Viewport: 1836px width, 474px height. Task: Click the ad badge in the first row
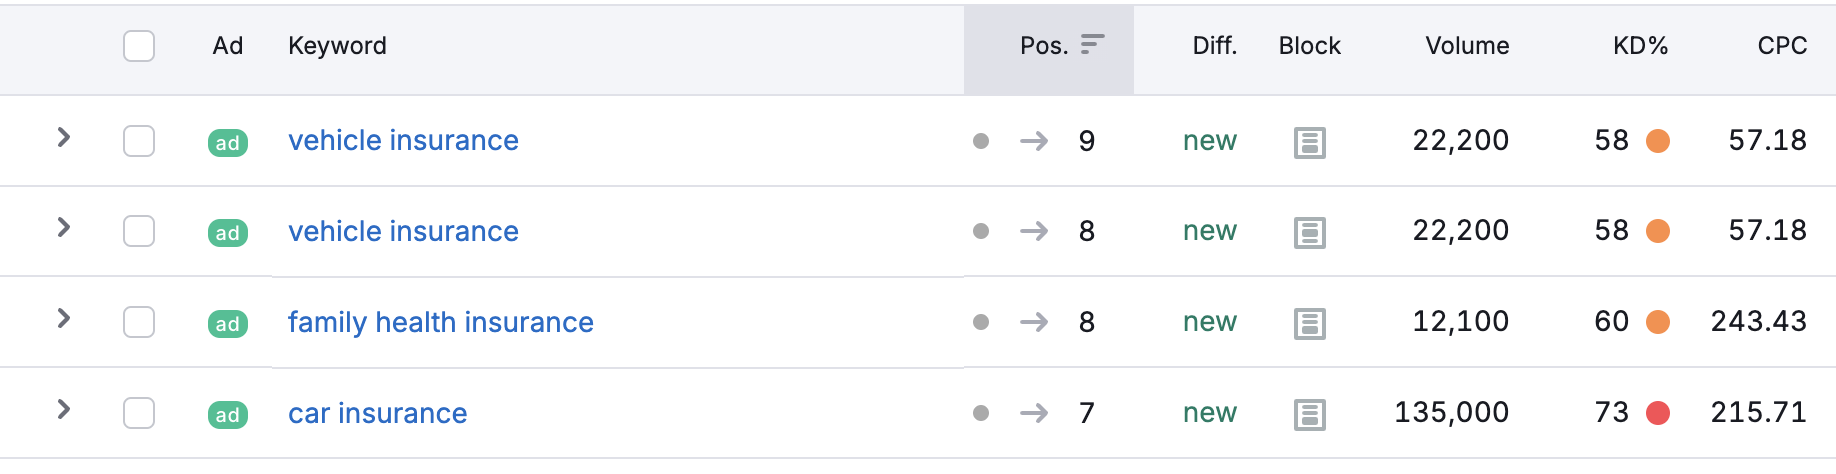tap(228, 142)
